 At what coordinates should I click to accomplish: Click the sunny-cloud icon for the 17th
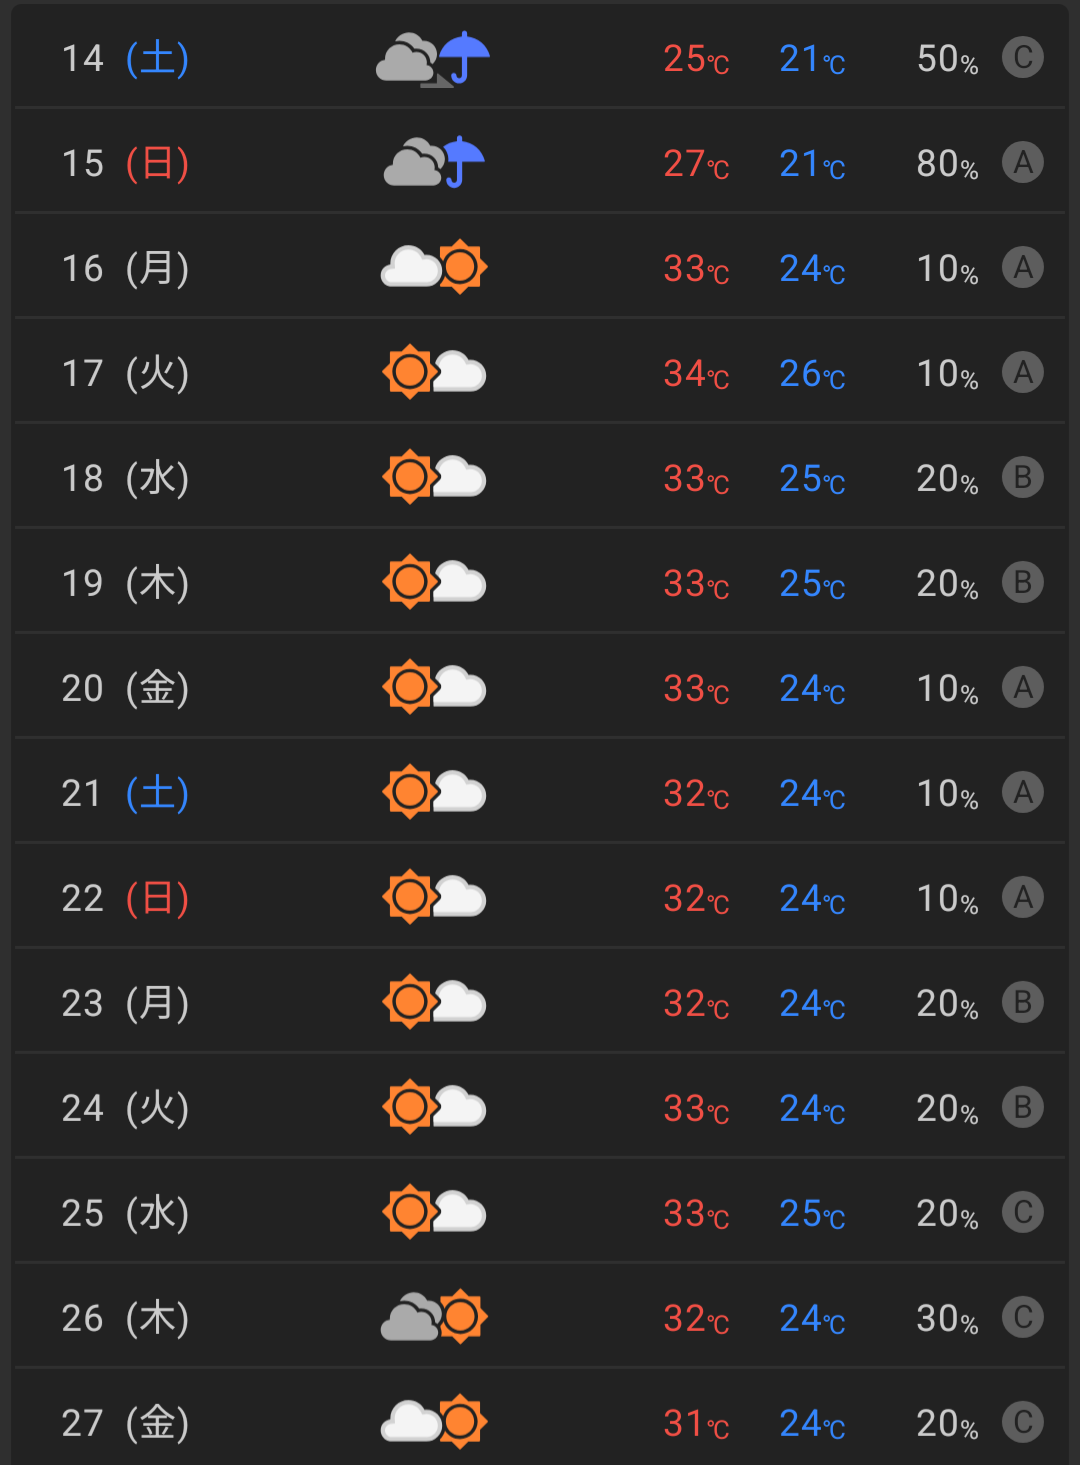coord(433,373)
